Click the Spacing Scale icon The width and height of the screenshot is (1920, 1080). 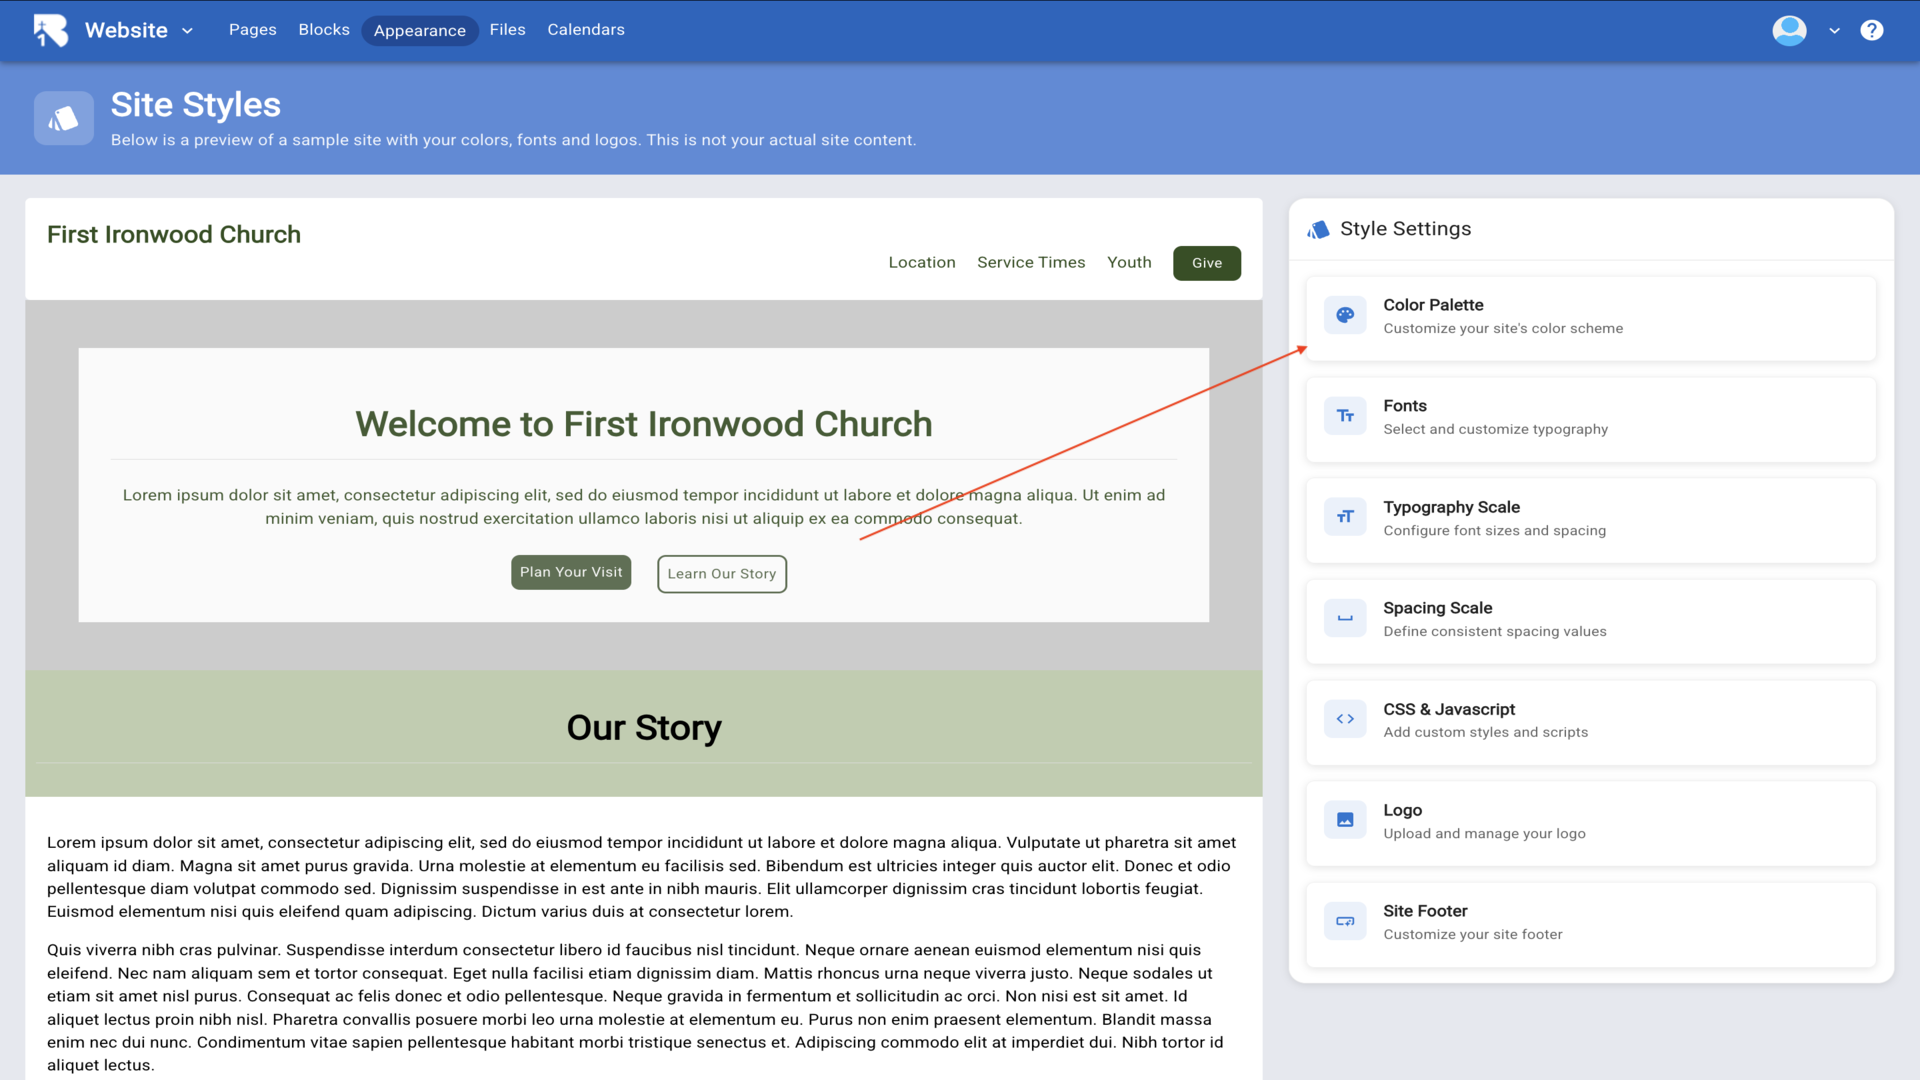coord(1345,618)
